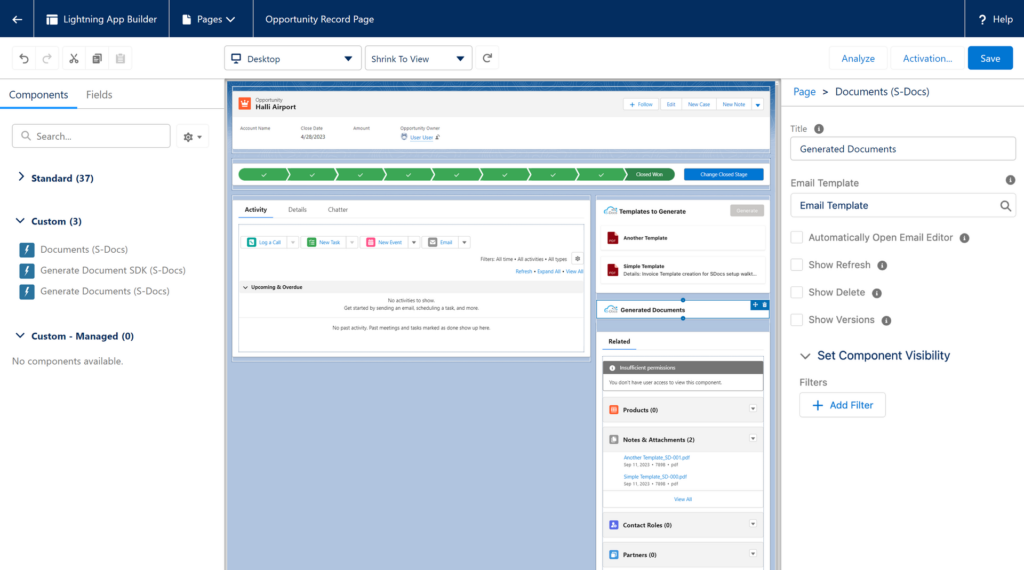Screen dimensions: 1024x570
Task: Click the cut scissors icon
Action: click(74, 59)
